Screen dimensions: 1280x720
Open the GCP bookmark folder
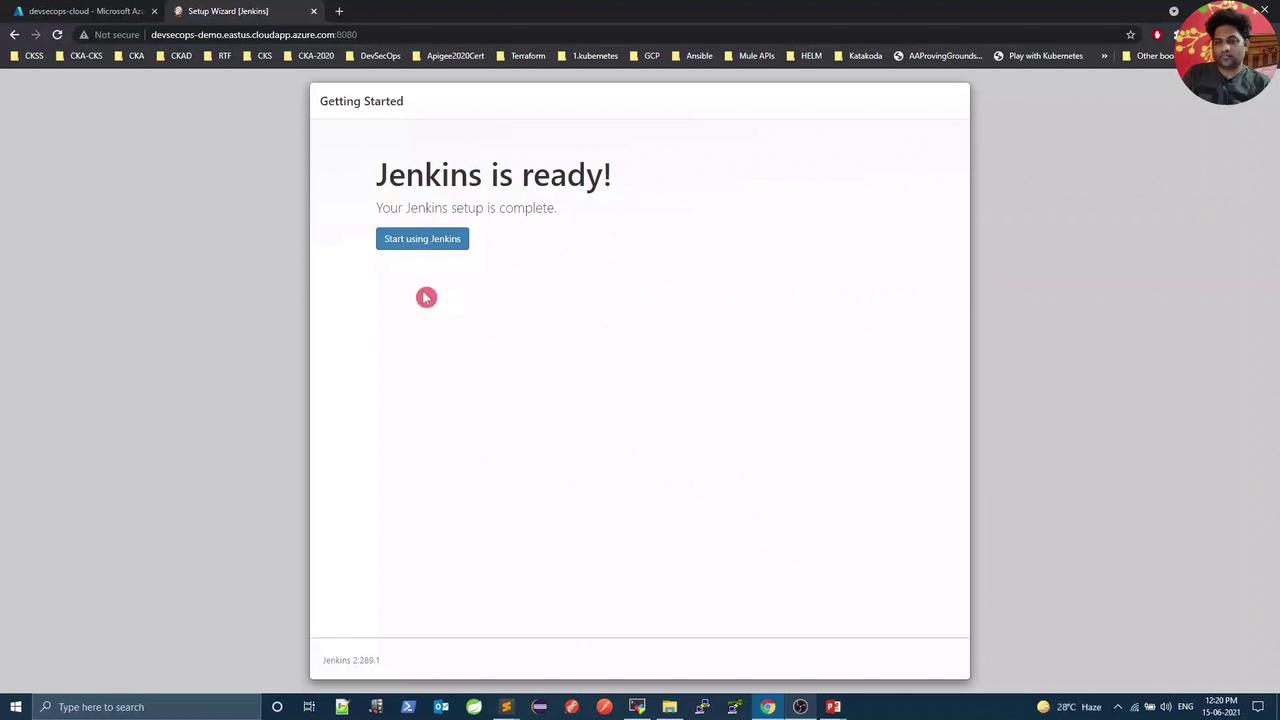tap(644, 56)
